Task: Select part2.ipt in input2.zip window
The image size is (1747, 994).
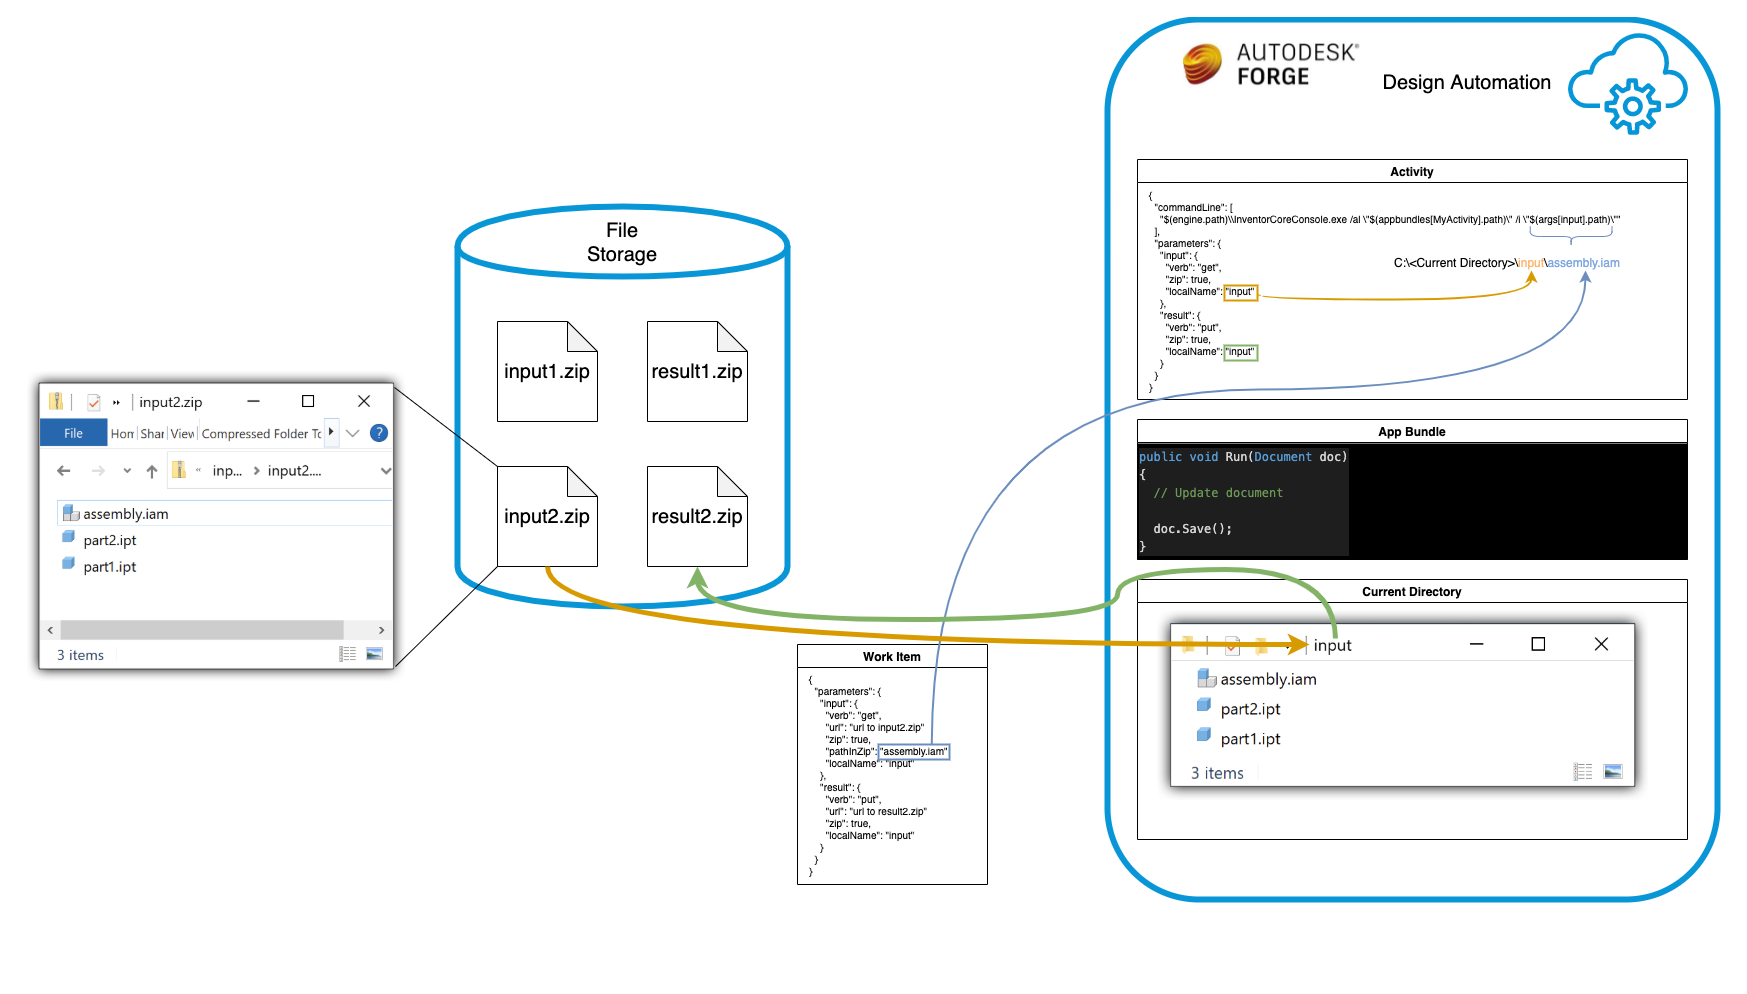Action: (x=109, y=540)
